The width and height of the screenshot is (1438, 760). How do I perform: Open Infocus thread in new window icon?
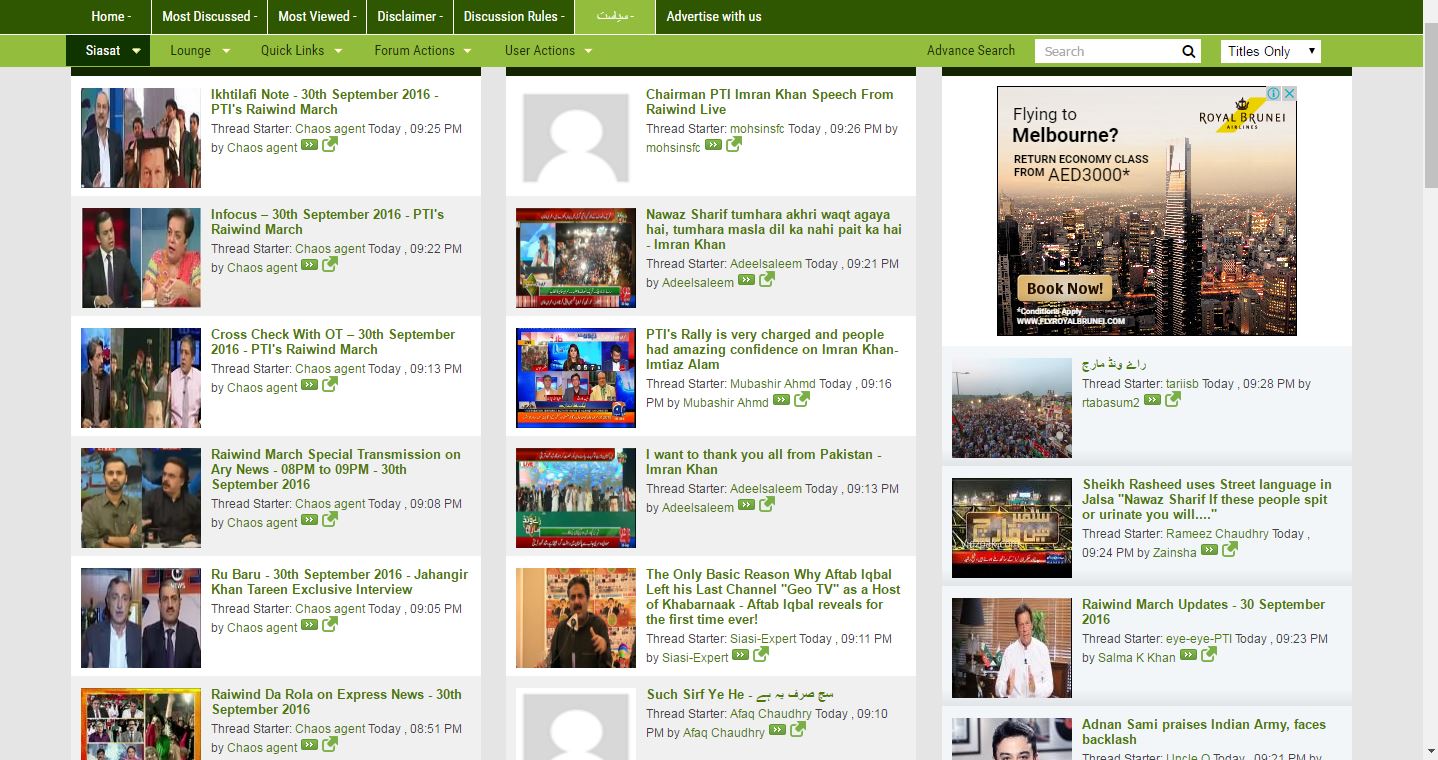[x=329, y=264]
